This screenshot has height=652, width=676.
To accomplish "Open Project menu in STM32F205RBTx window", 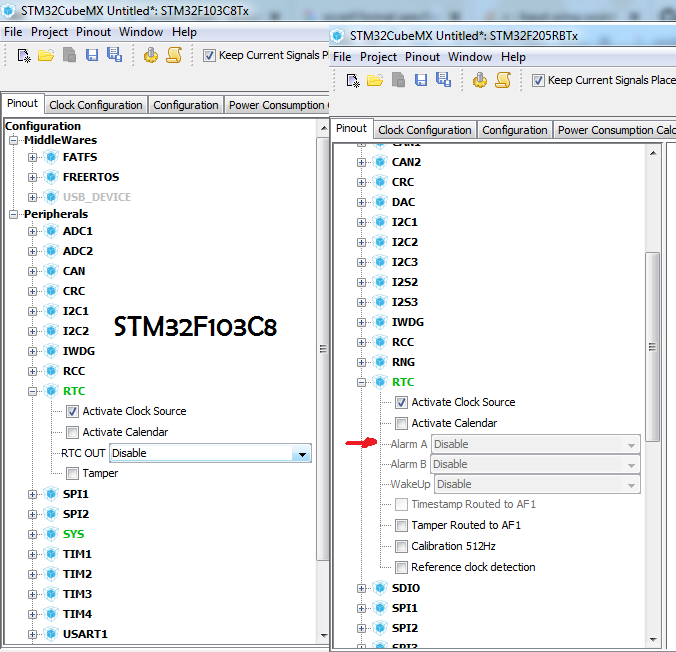I will pyautogui.click(x=378, y=57).
